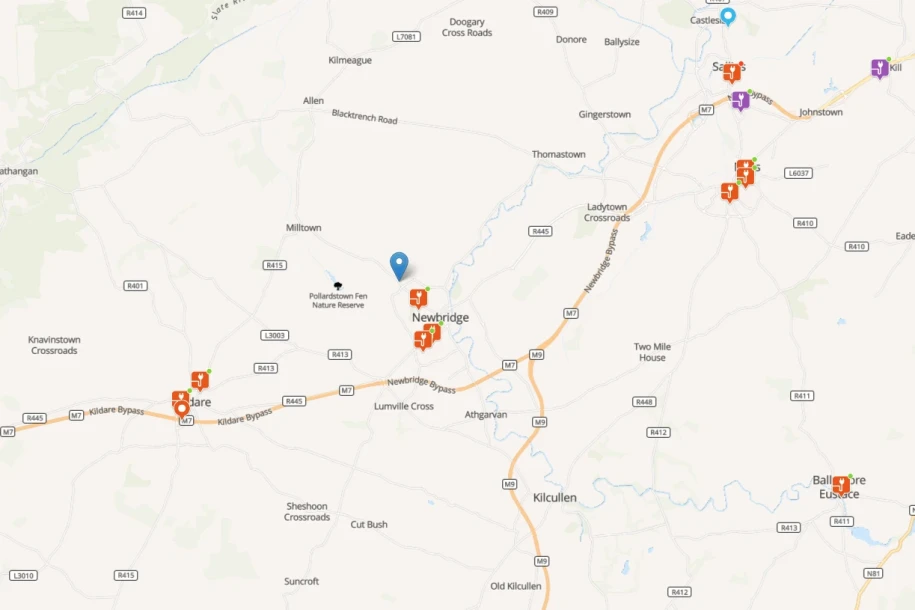Open the charger marker at Ballymore Eustace
The width and height of the screenshot is (915, 610).
pyautogui.click(x=841, y=485)
